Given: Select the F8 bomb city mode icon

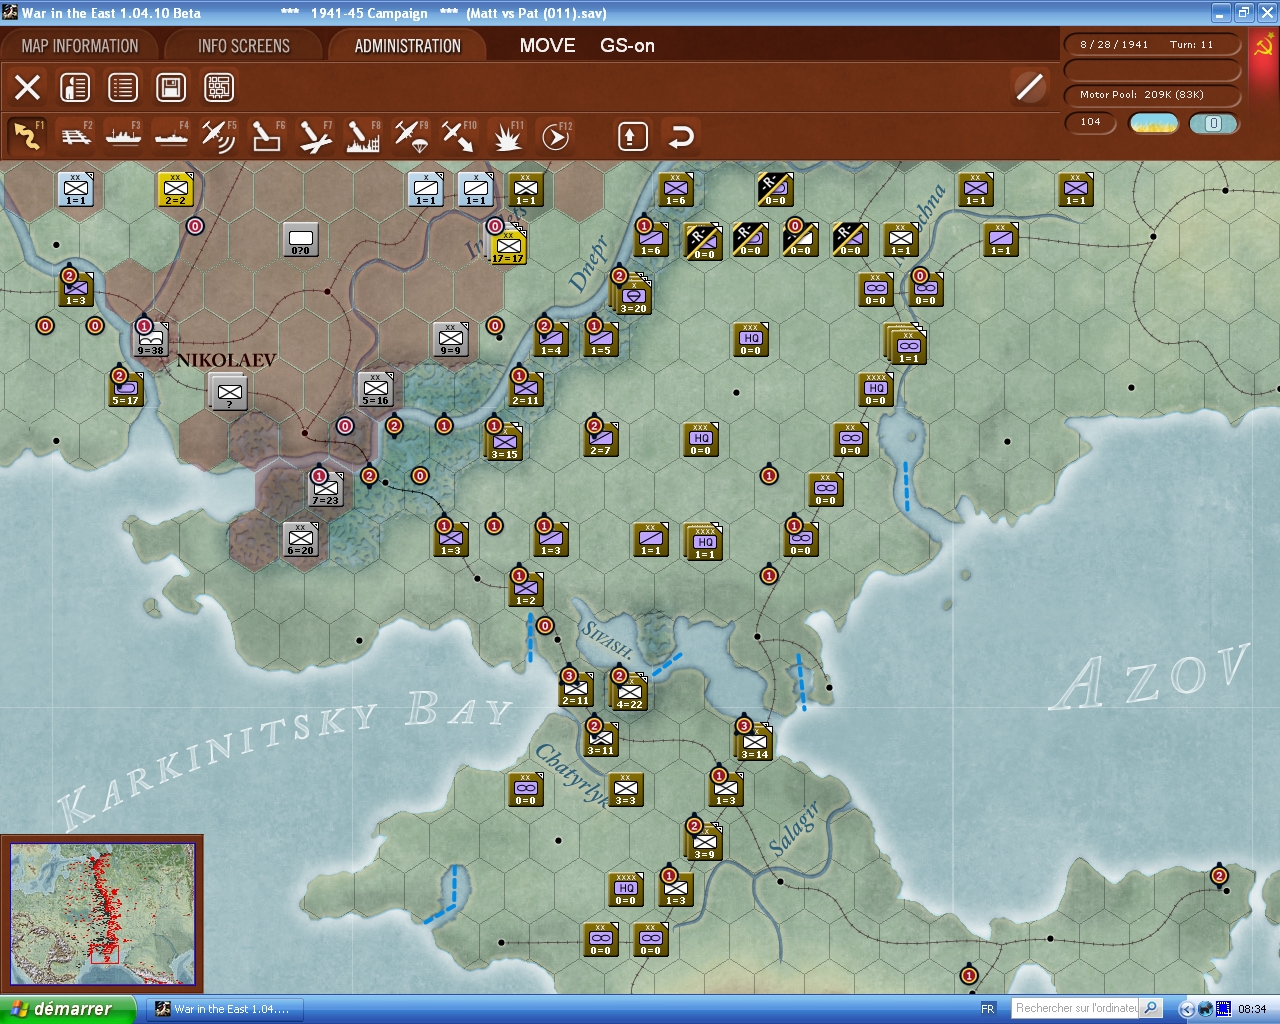Looking at the screenshot, I should point(363,136).
